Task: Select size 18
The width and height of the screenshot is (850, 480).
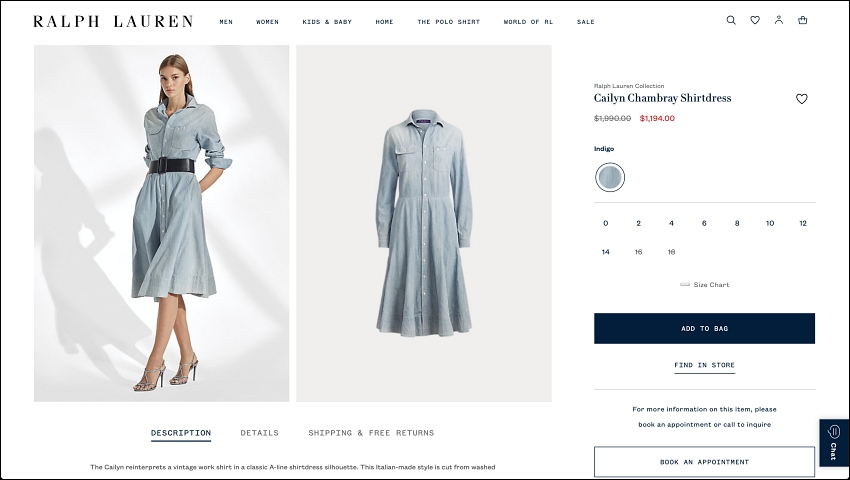Action: [671, 252]
